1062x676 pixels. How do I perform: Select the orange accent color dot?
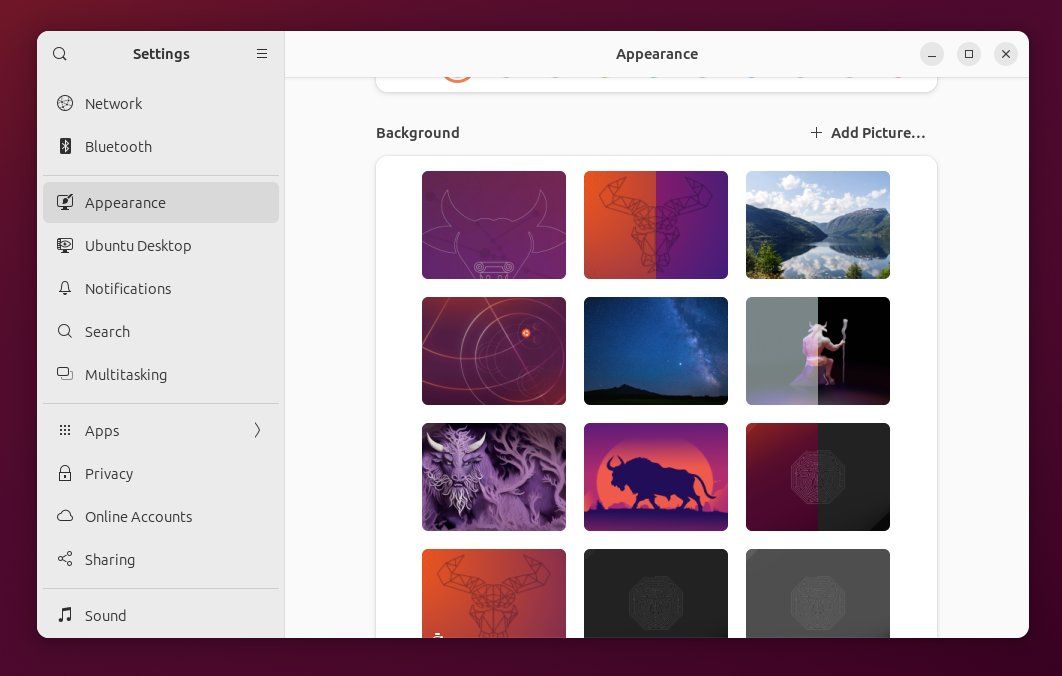point(457,74)
